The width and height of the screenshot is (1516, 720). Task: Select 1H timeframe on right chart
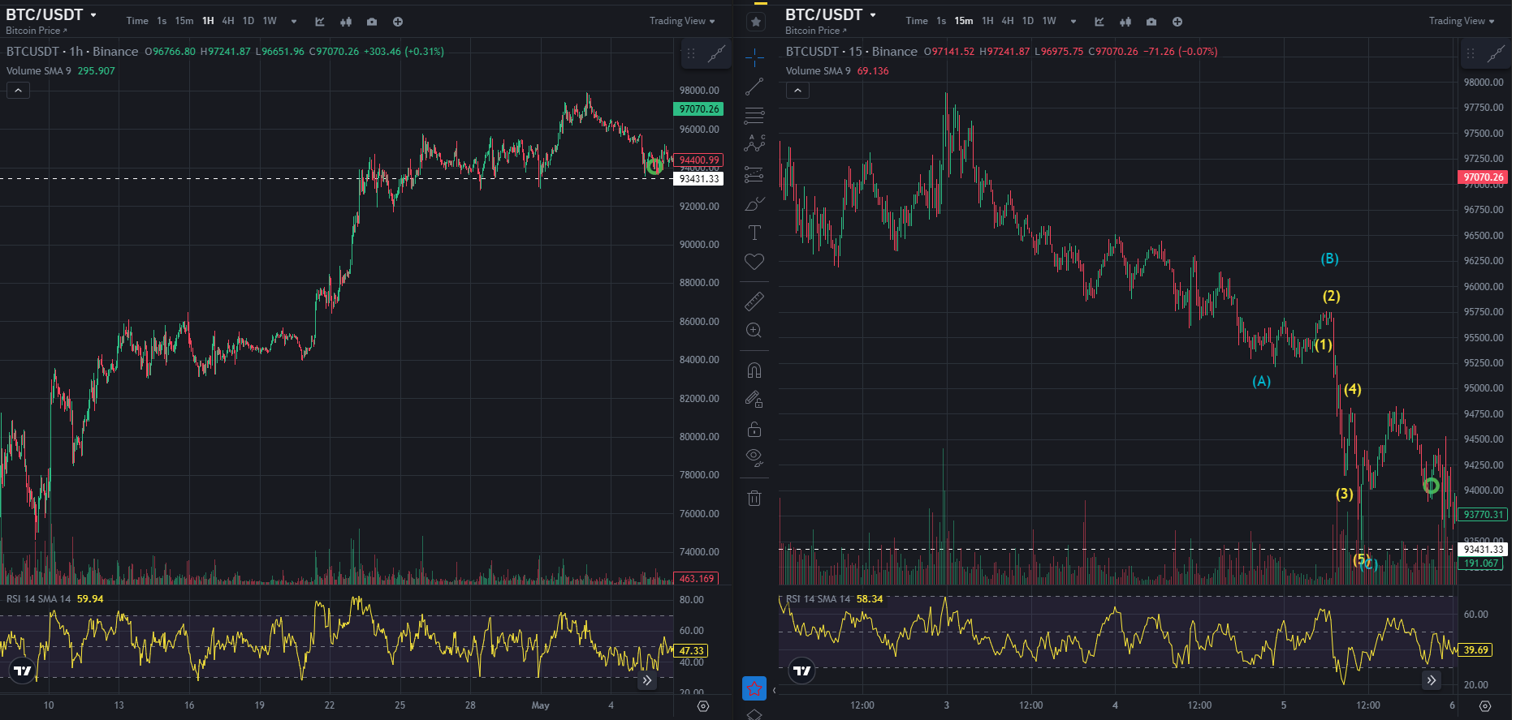(x=987, y=21)
